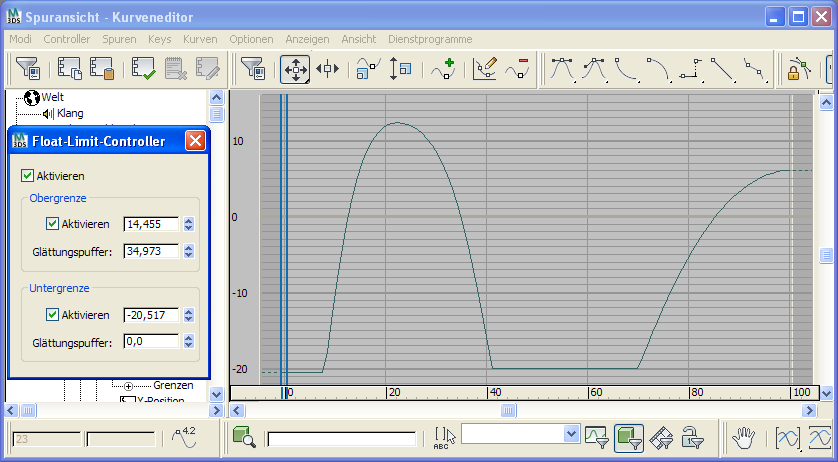Toggle Obergrenze Aktivieren checkbox
The height and width of the screenshot is (462, 838).
click(x=52, y=224)
